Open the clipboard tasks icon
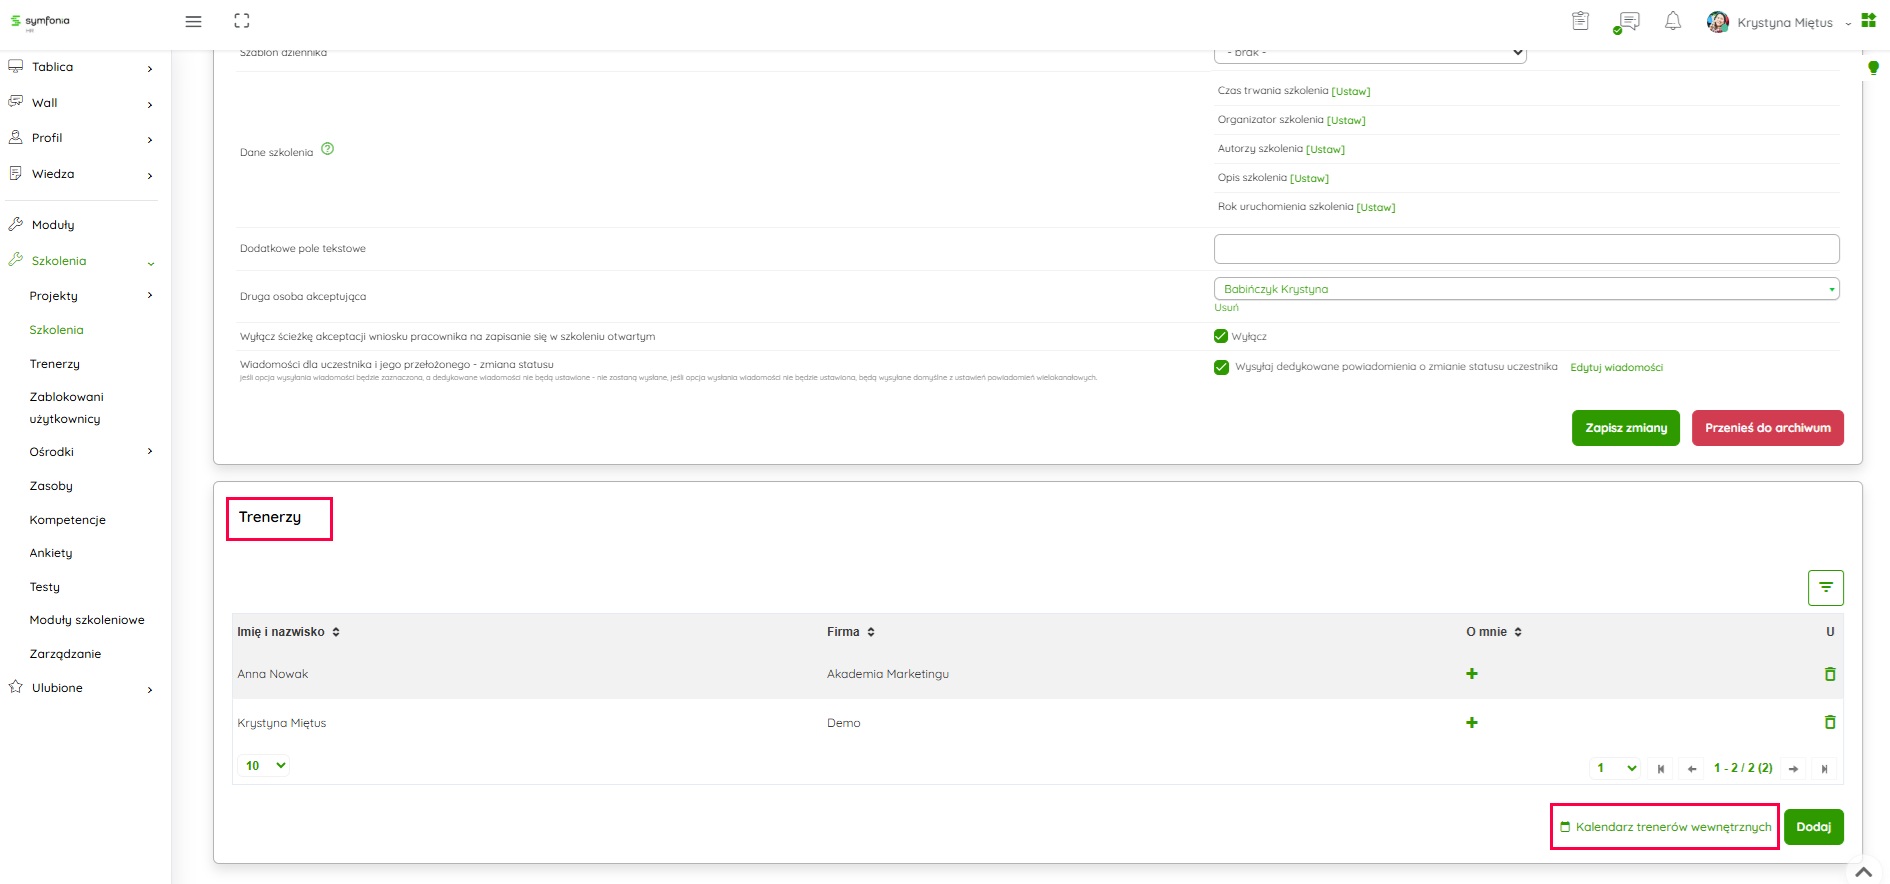The width and height of the screenshot is (1890, 884). pyautogui.click(x=1581, y=21)
